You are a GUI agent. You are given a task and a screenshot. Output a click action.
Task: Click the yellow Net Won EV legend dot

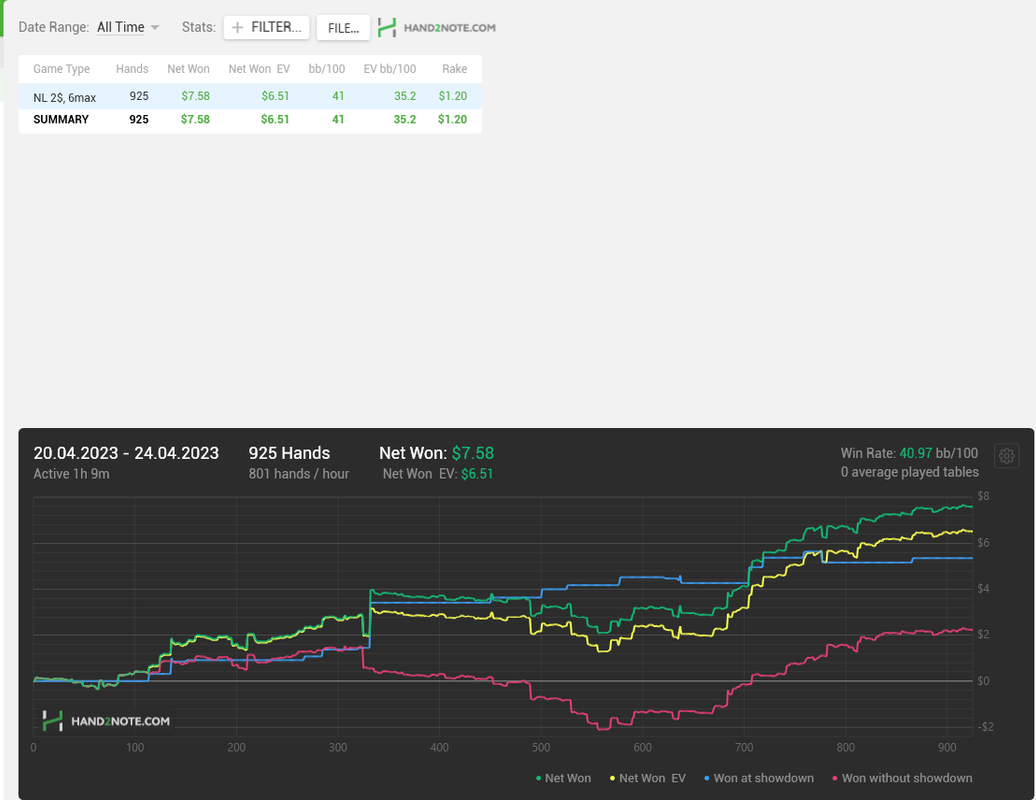click(612, 779)
